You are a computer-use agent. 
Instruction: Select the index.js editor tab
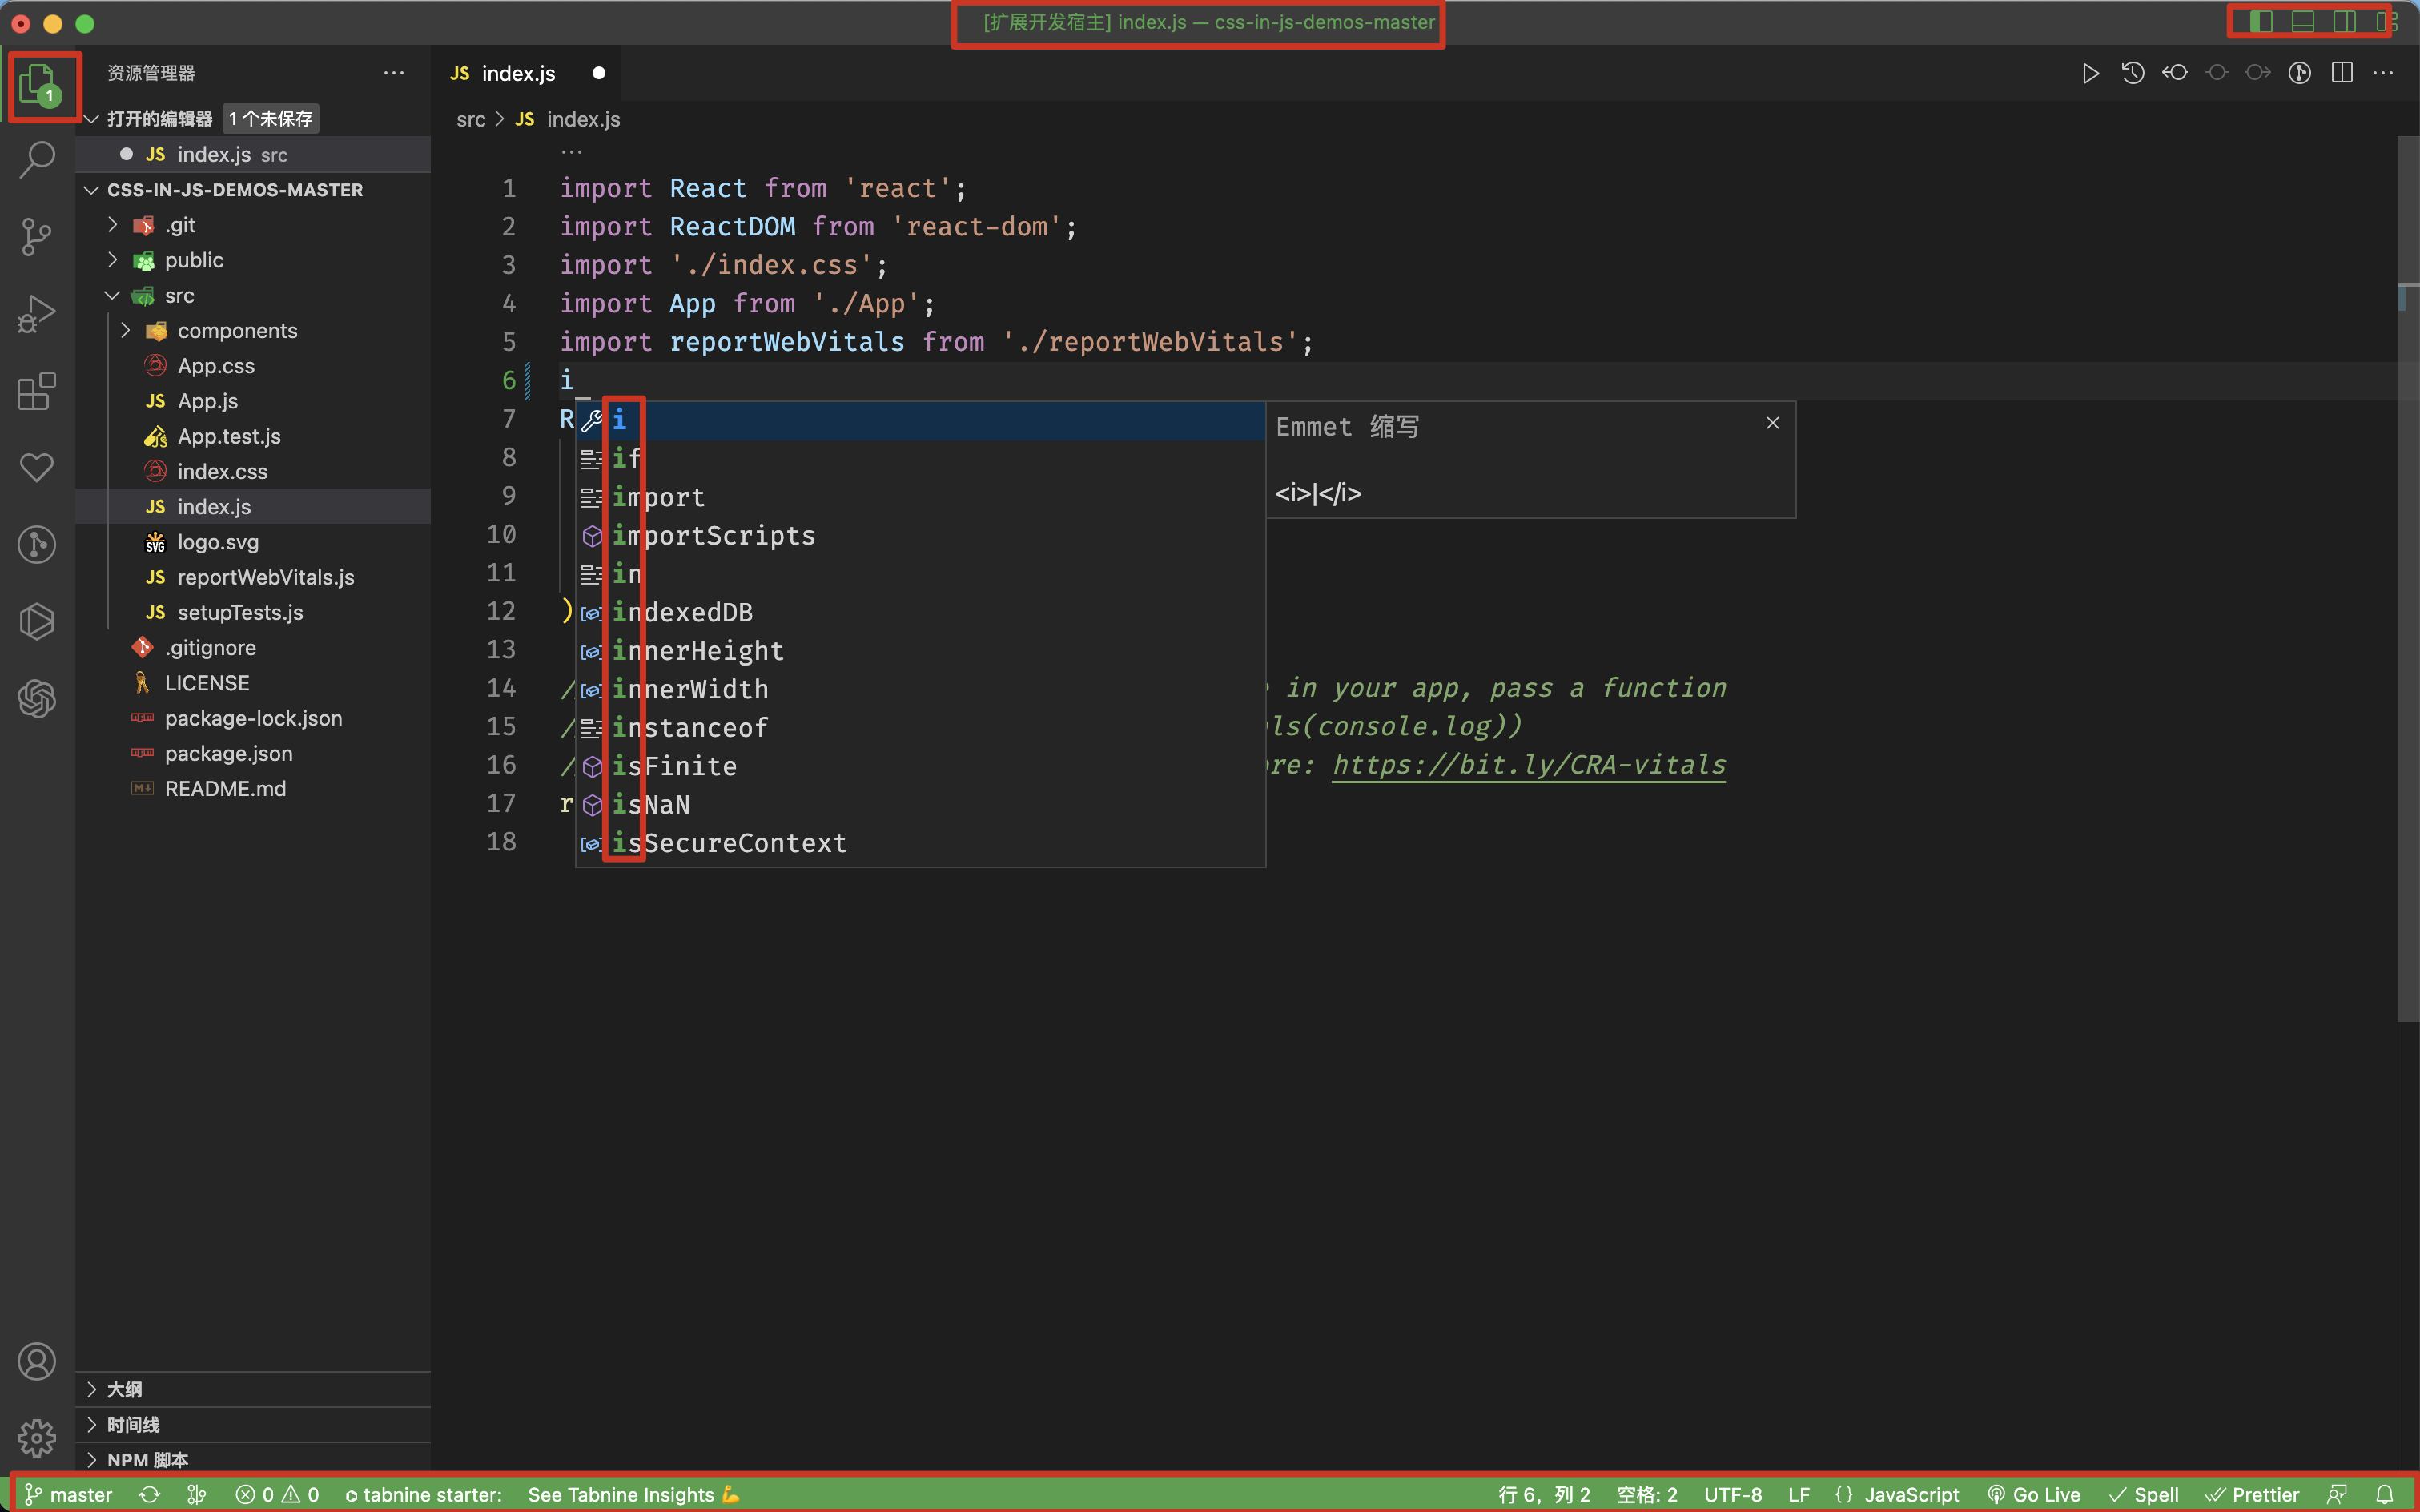(x=517, y=74)
